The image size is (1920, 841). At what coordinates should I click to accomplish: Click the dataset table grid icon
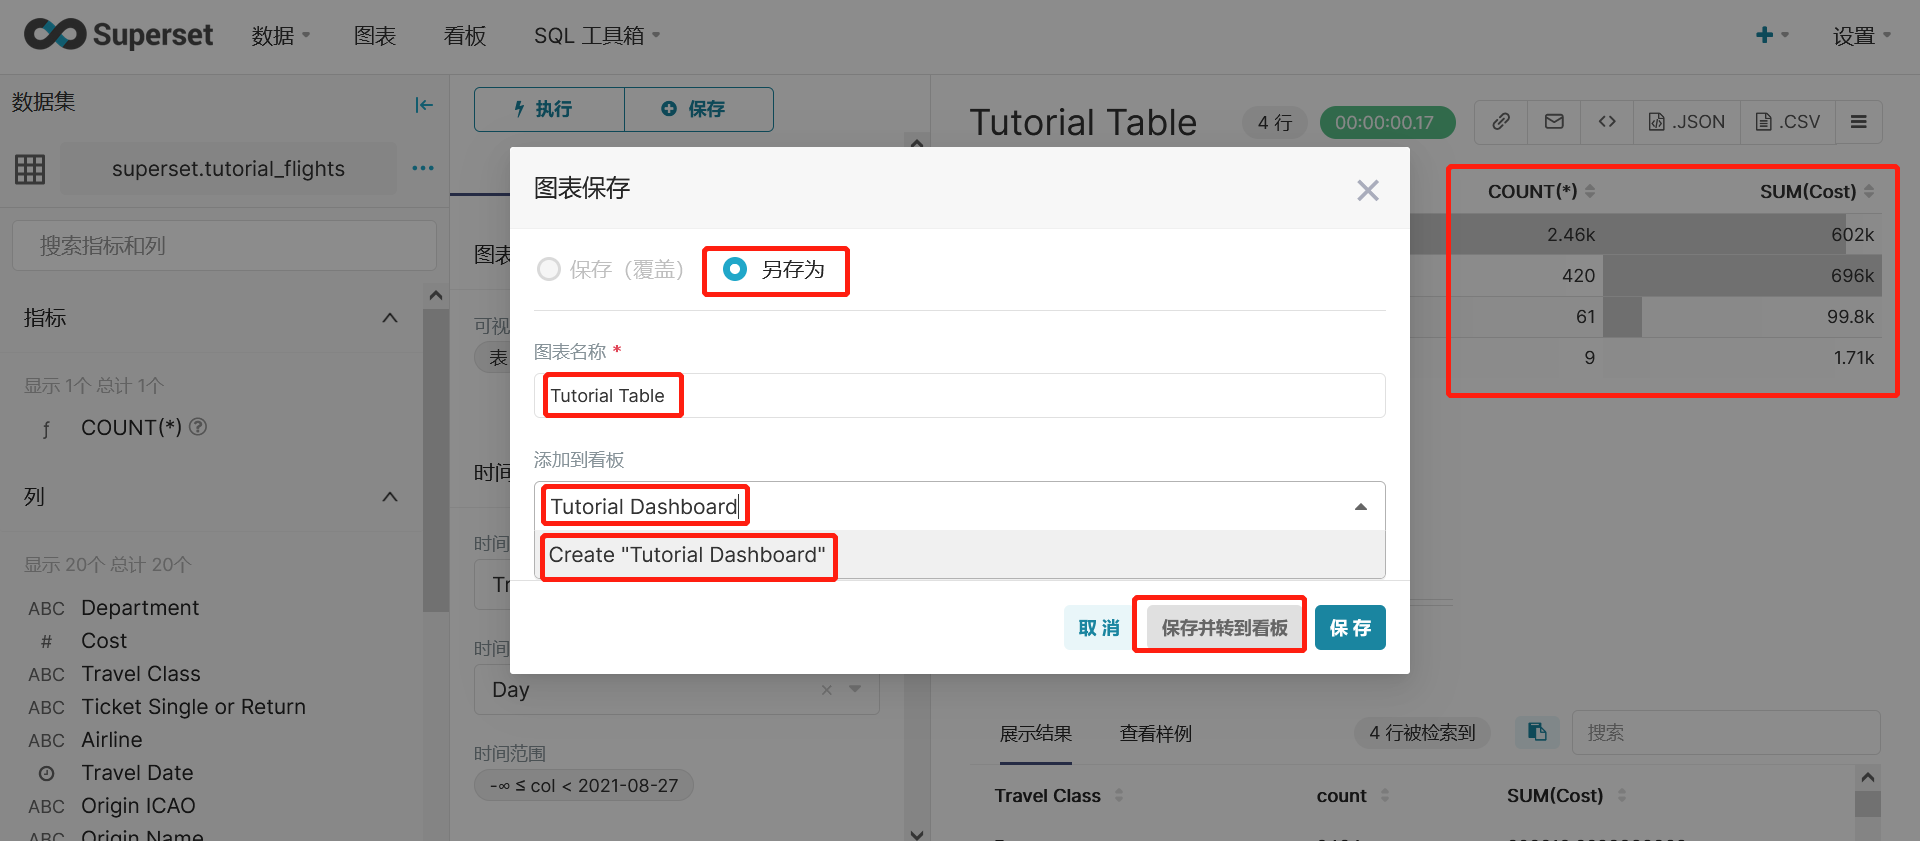30,169
